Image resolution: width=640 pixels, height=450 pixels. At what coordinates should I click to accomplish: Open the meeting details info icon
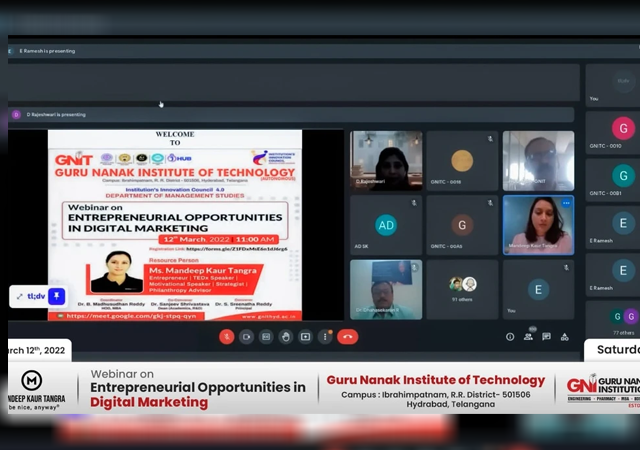(510, 337)
